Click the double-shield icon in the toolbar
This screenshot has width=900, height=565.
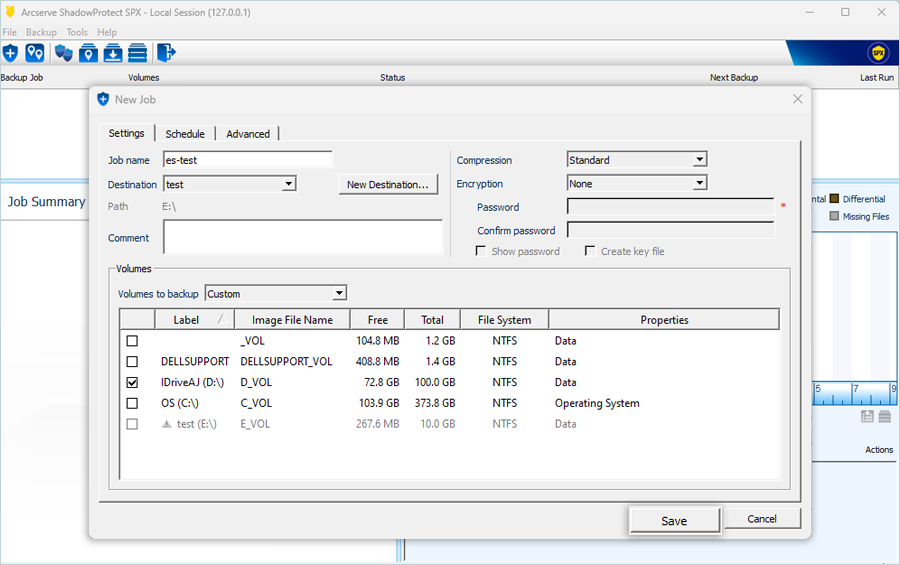[x=64, y=53]
